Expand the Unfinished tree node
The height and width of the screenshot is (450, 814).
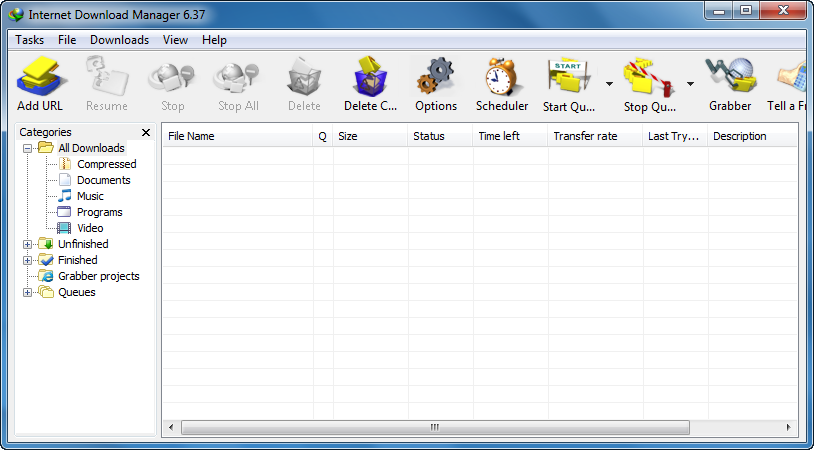click(x=28, y=244)
